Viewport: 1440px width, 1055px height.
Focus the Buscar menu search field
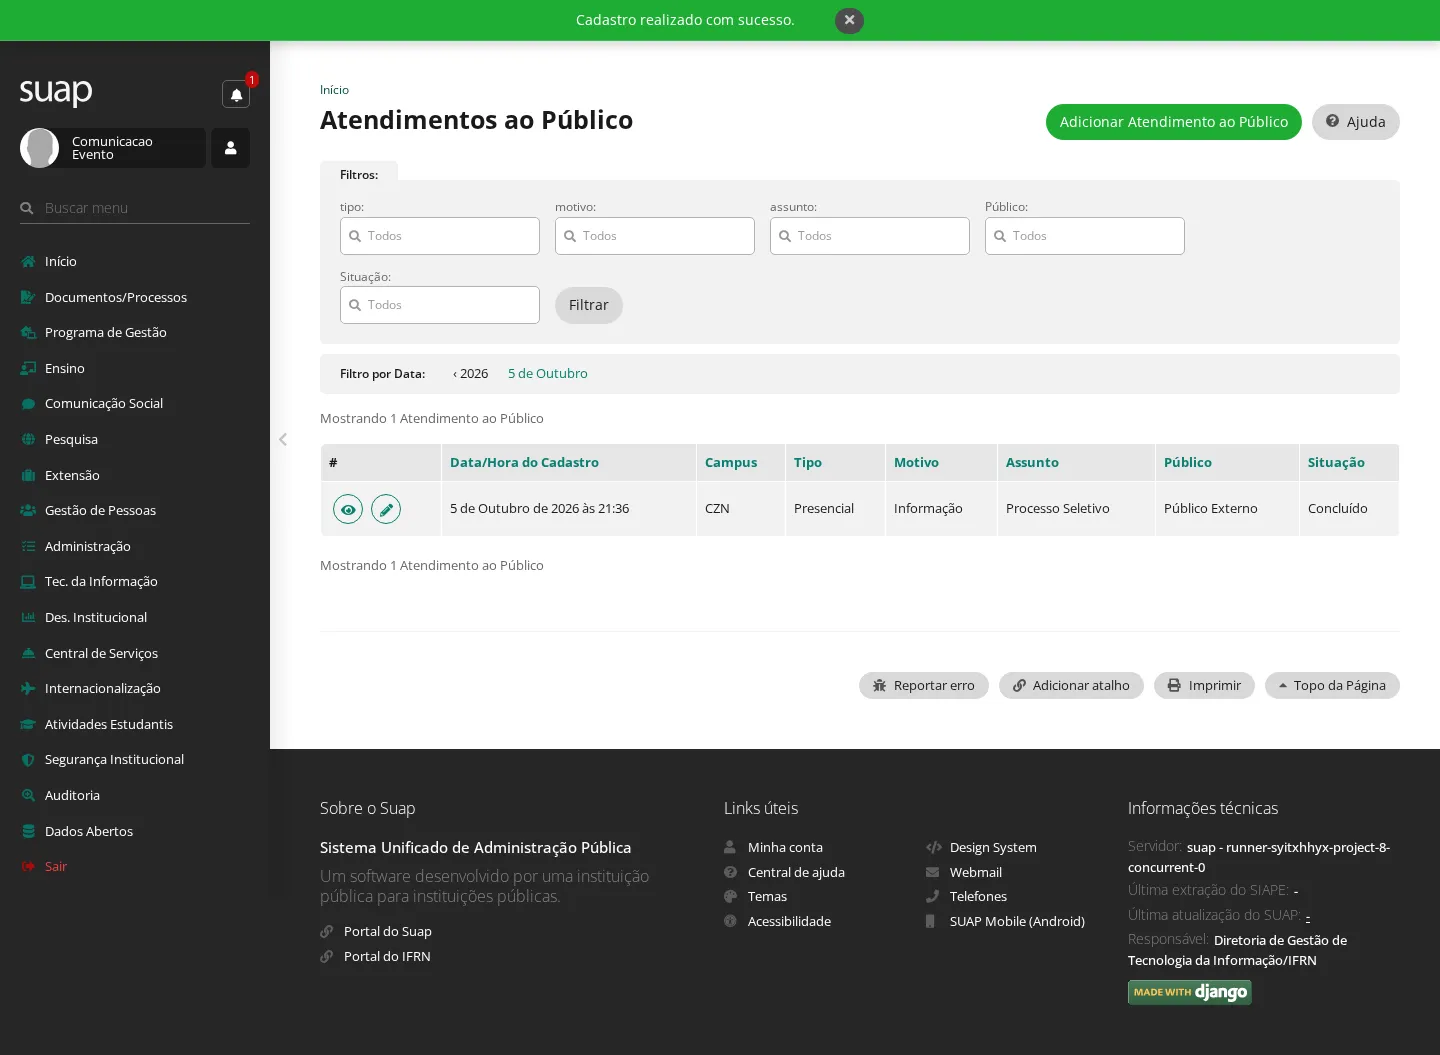coord(135,208)
